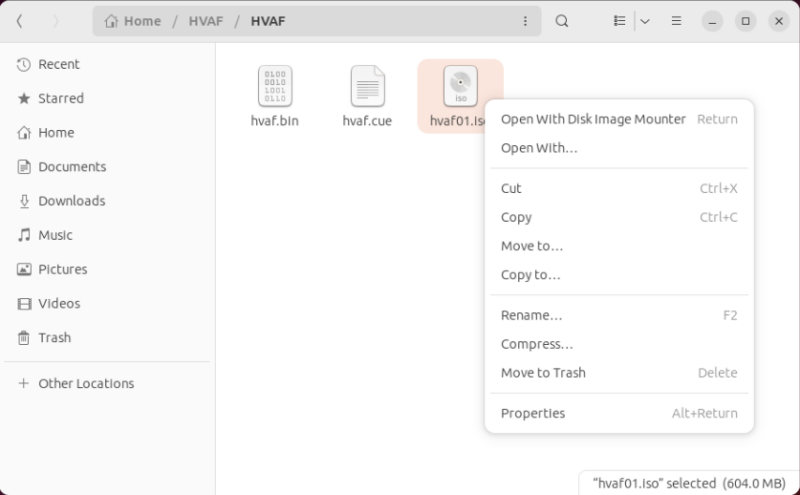Switch to list view
Image resolution: width=800 pixels, height=495 pixels.
(619, 21)
